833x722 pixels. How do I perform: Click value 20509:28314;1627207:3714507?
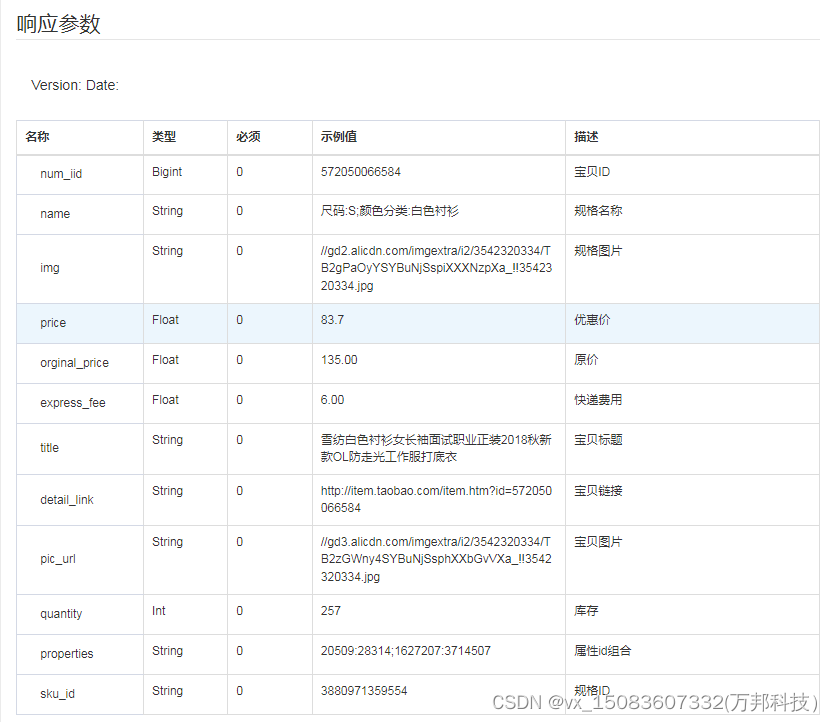coord(406,651)
